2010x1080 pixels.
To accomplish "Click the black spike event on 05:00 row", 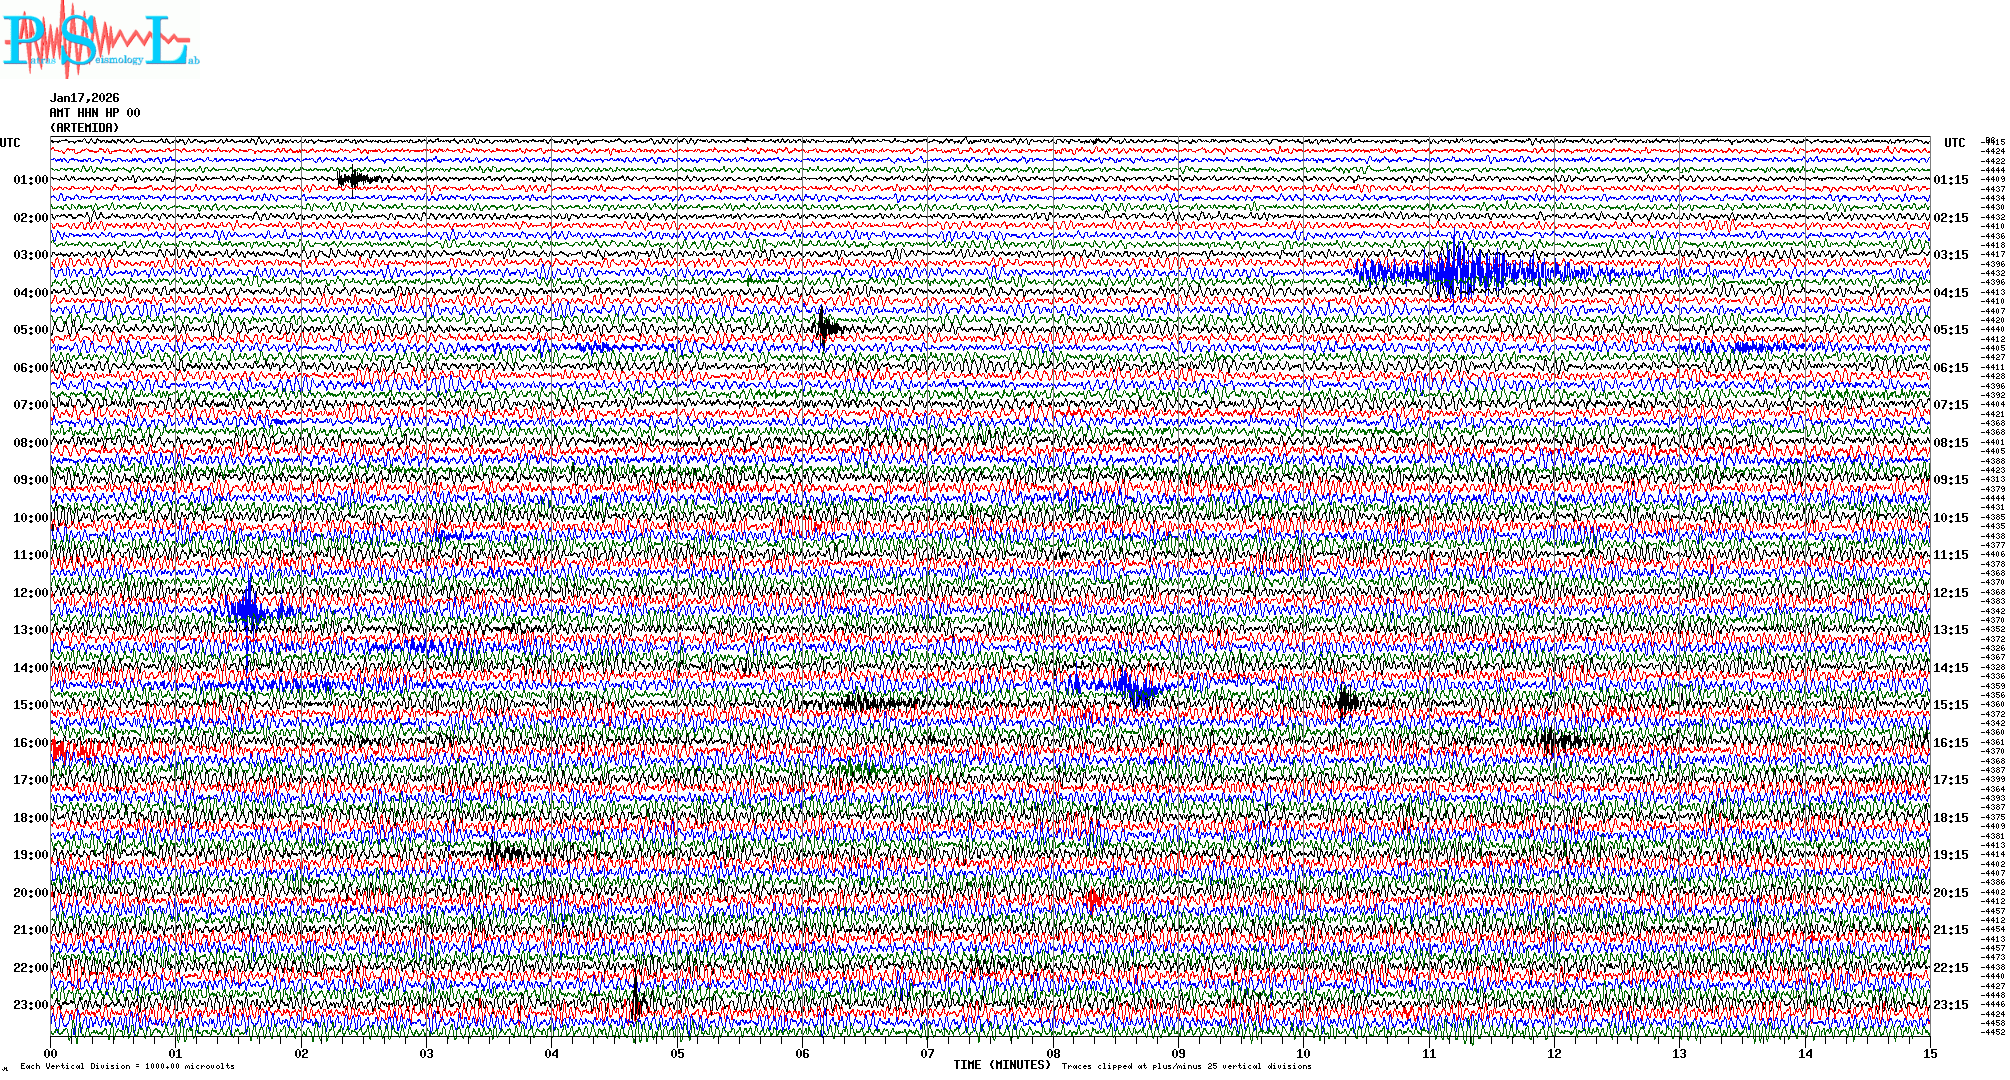I will click(824, 327).
